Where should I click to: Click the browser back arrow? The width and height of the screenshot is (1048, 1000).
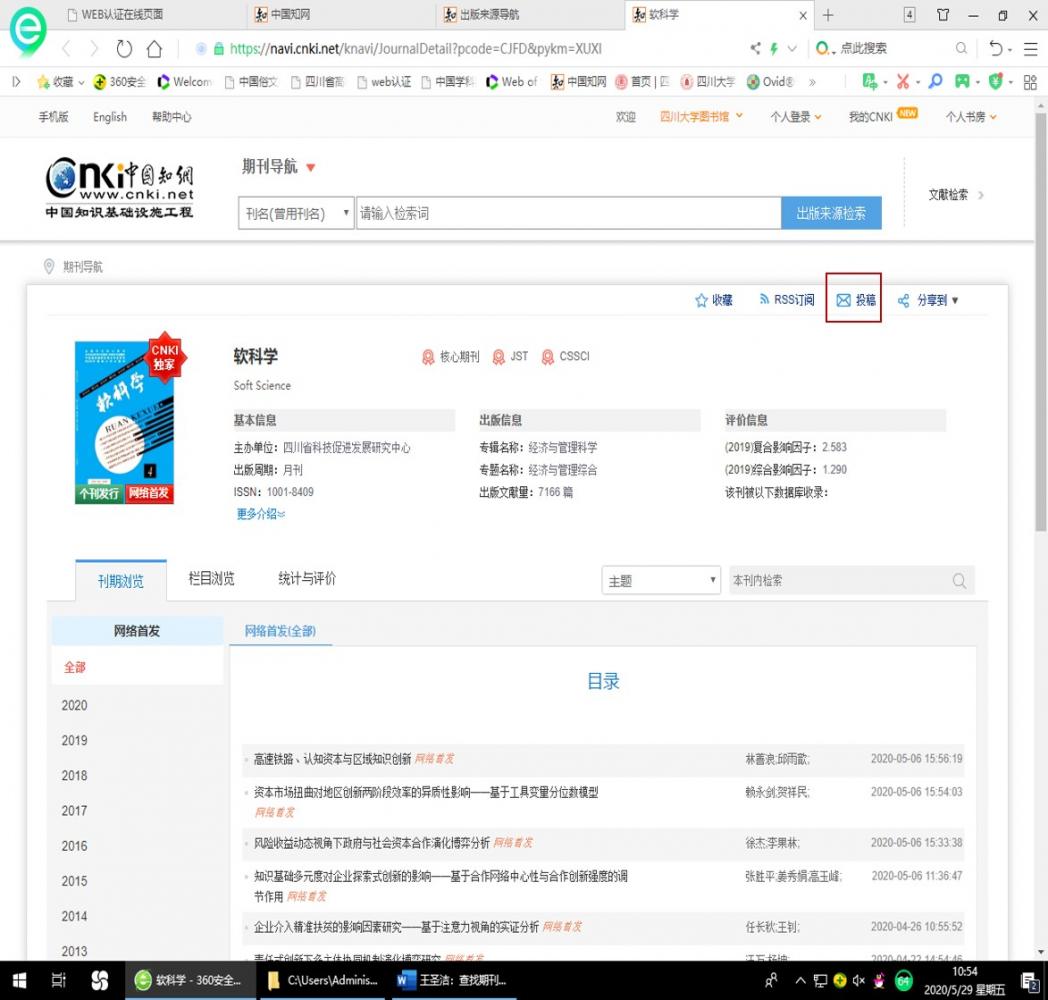[x=66, y=48]
